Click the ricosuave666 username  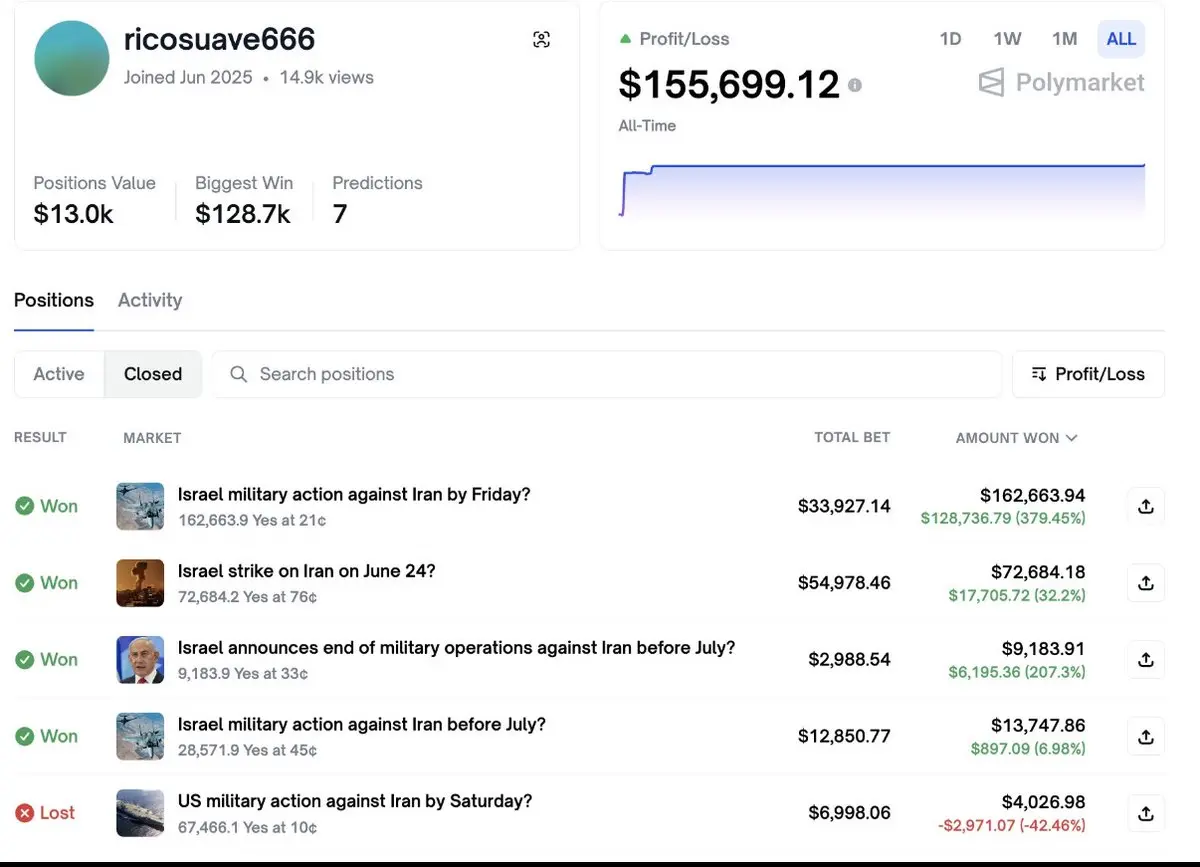[219, 39]
